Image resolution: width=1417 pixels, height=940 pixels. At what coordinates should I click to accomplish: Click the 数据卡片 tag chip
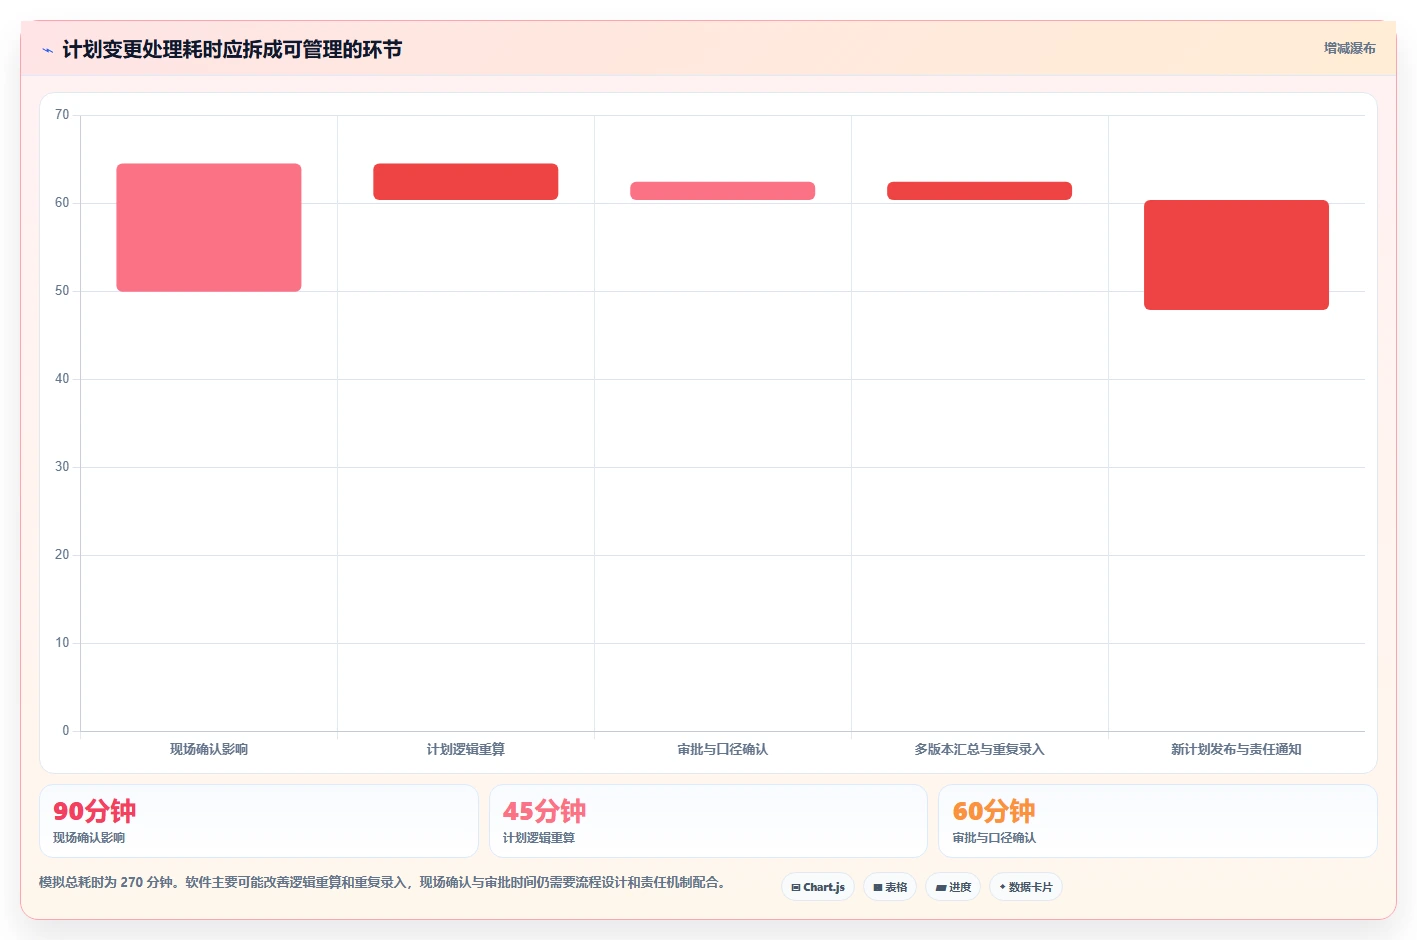(x=1026, y=887)
